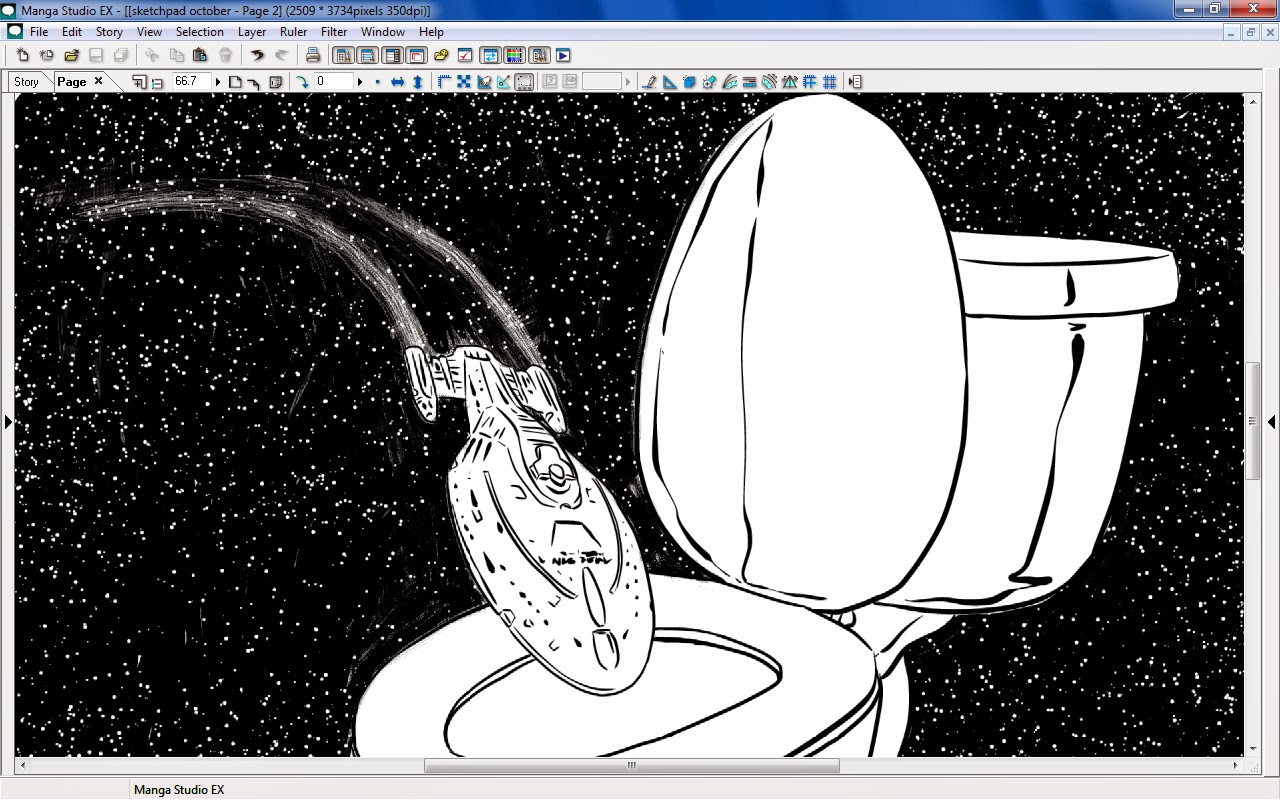Click the red checkmark window icon
The height and width of the screenshot is (800, 1280).
point(465,56)
